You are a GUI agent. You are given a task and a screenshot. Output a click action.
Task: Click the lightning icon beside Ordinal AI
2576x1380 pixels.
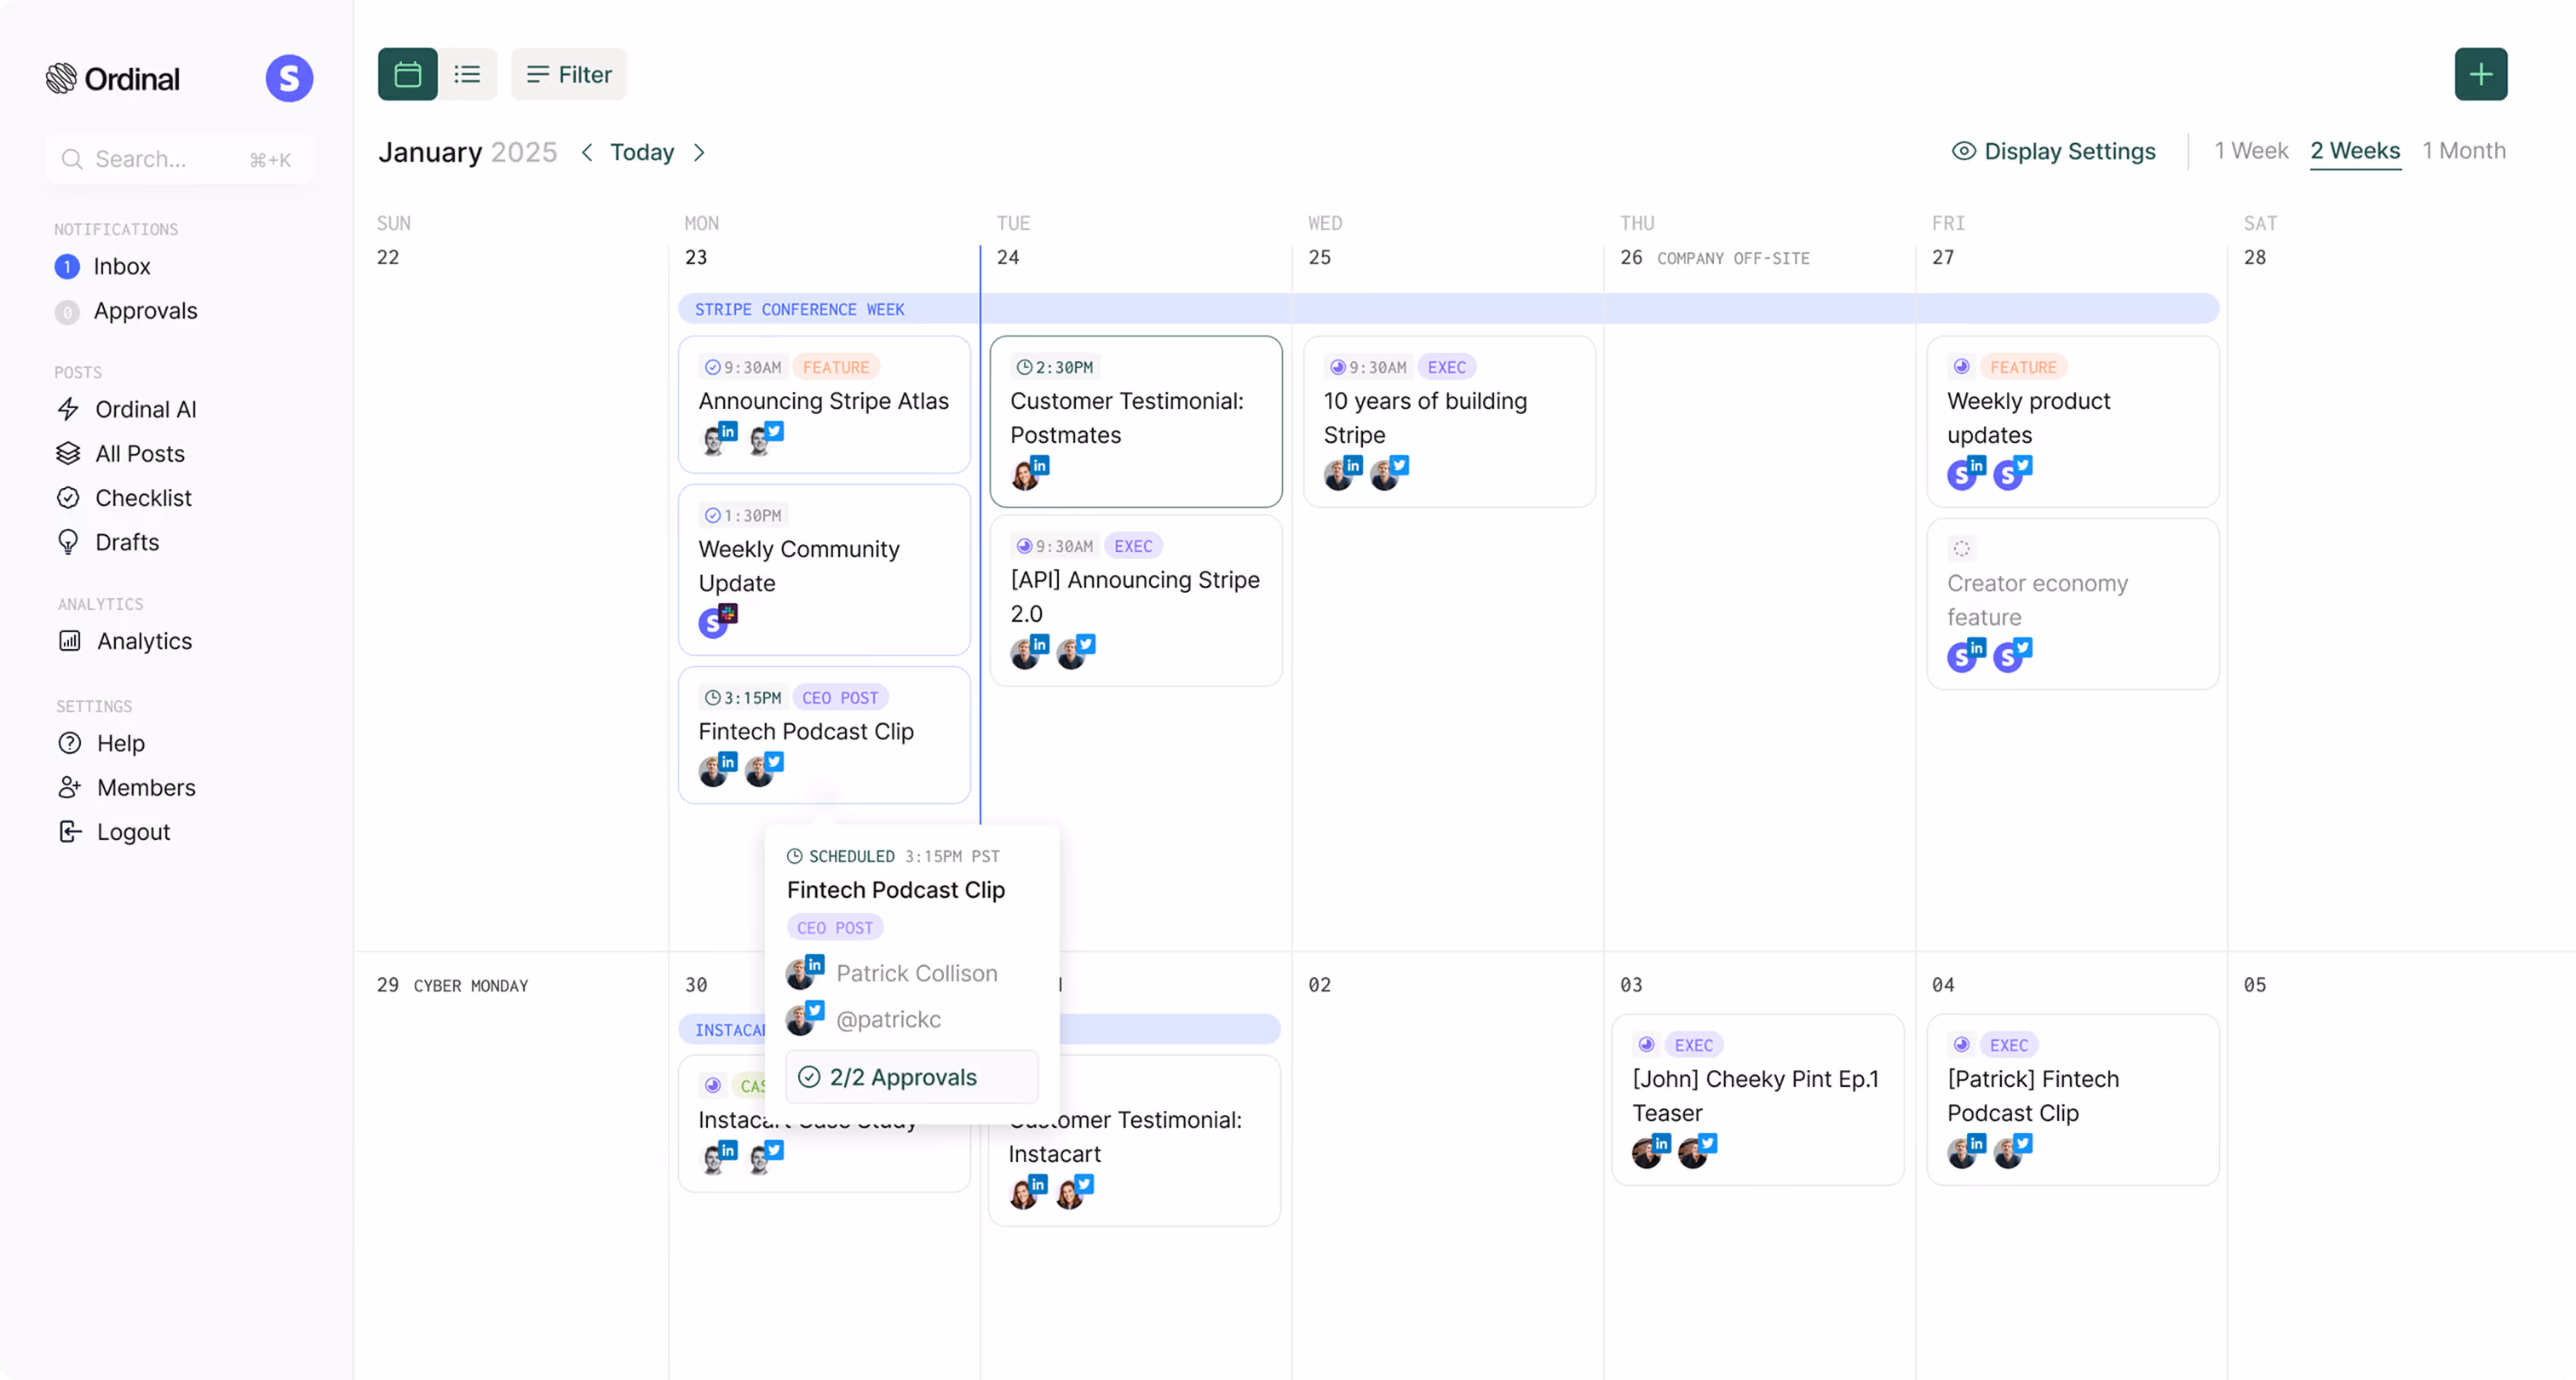tap(68, 409)
